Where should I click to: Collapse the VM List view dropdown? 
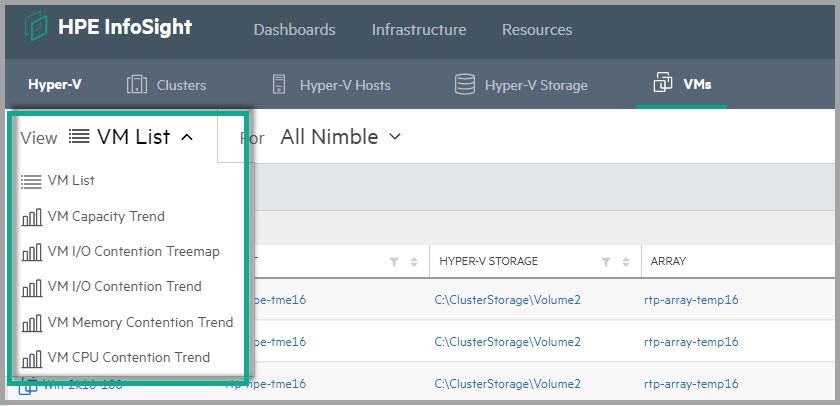(x=131, y=137)
